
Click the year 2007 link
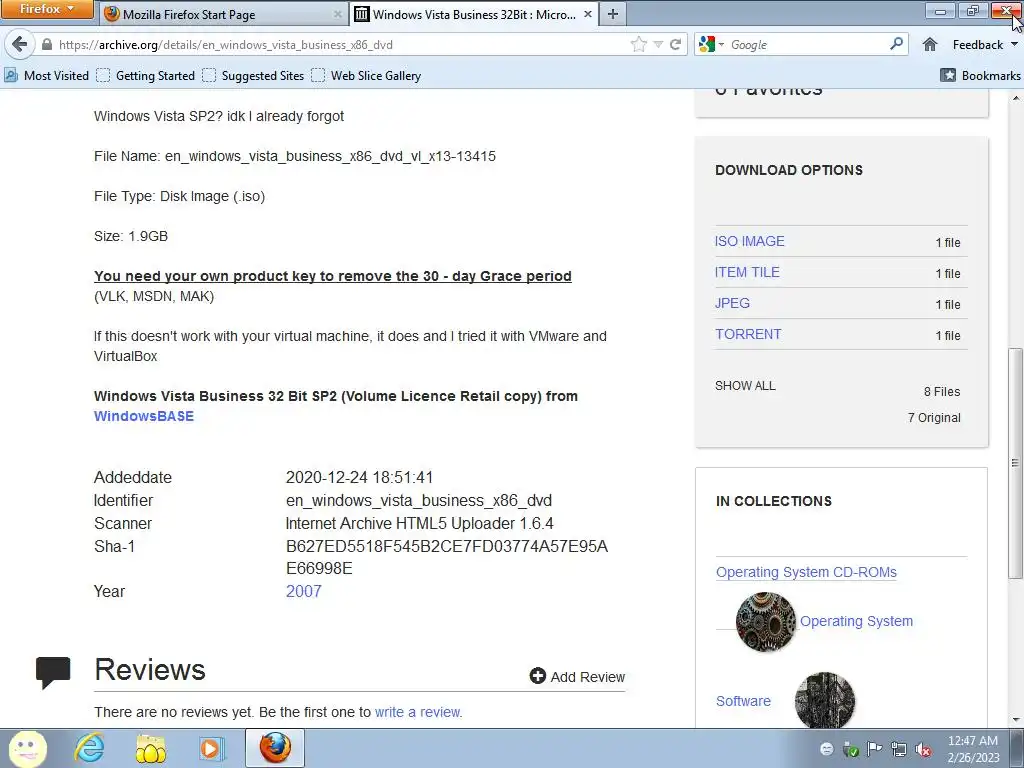[x=304, y=591]
